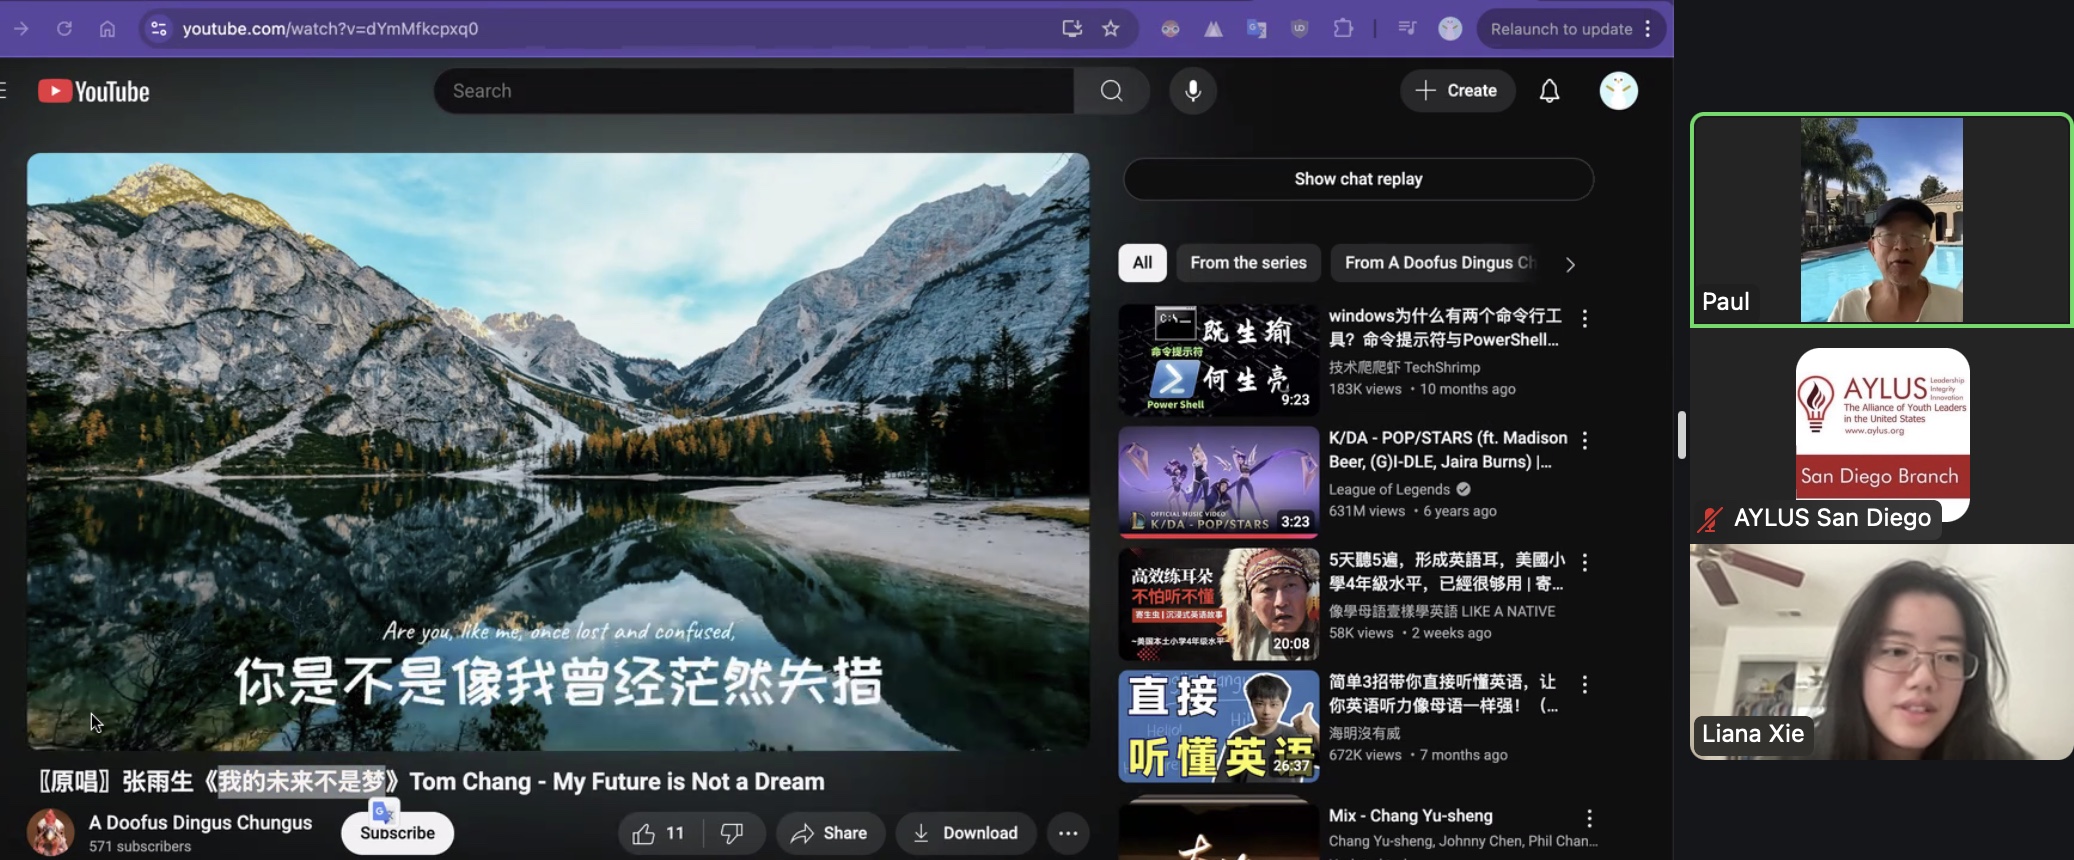Subscribe to A Doofus Dingus Chungus

(x=397, y=833)
